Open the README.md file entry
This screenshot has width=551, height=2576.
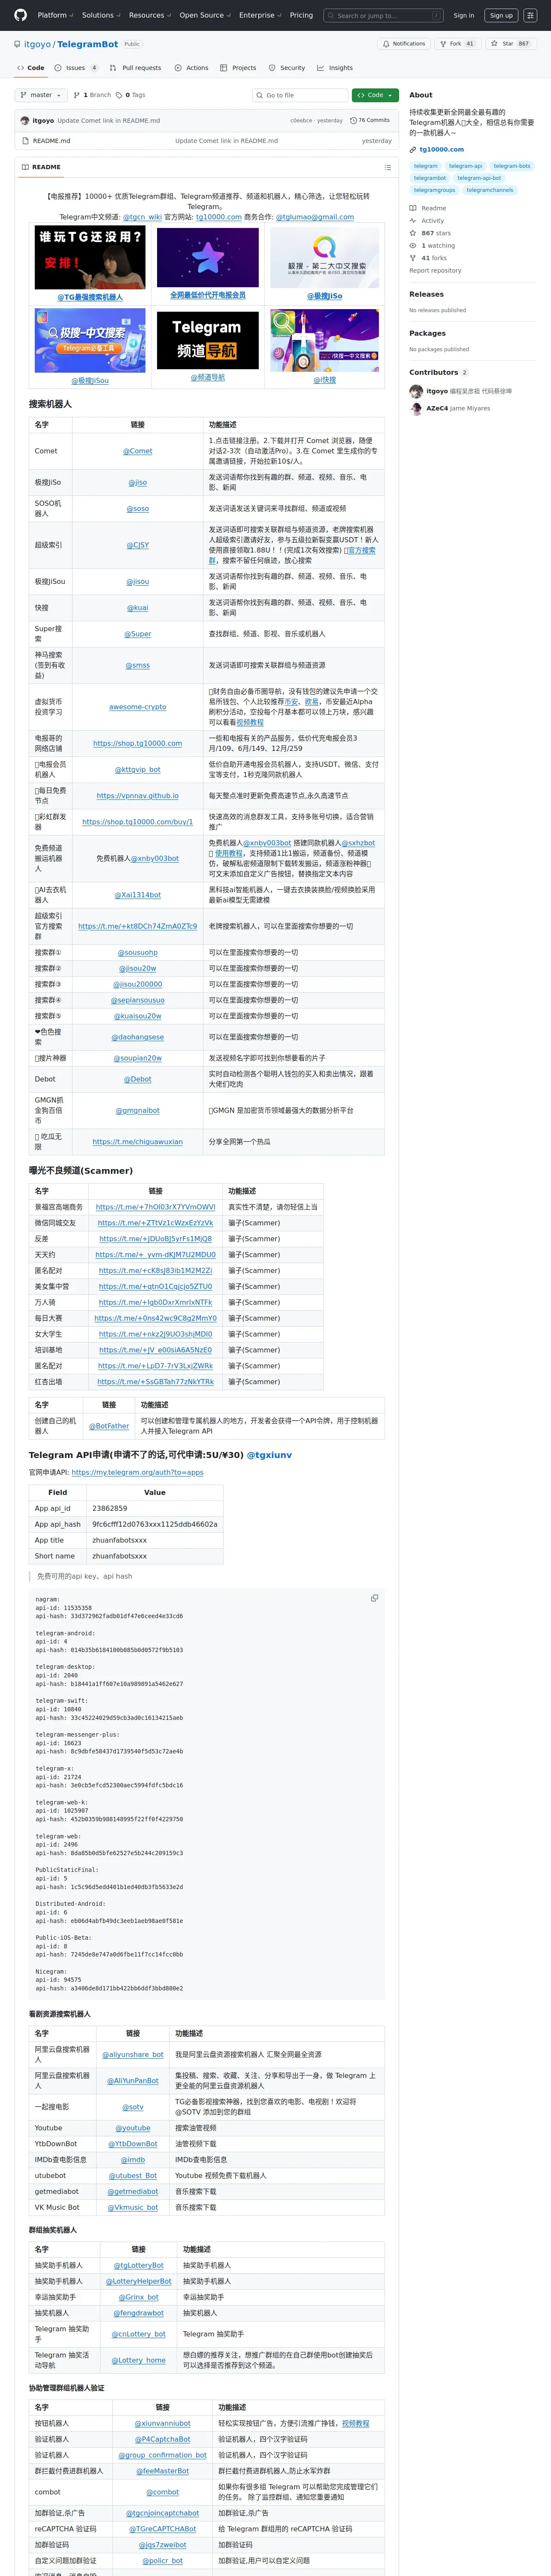(x=51, y=141)
